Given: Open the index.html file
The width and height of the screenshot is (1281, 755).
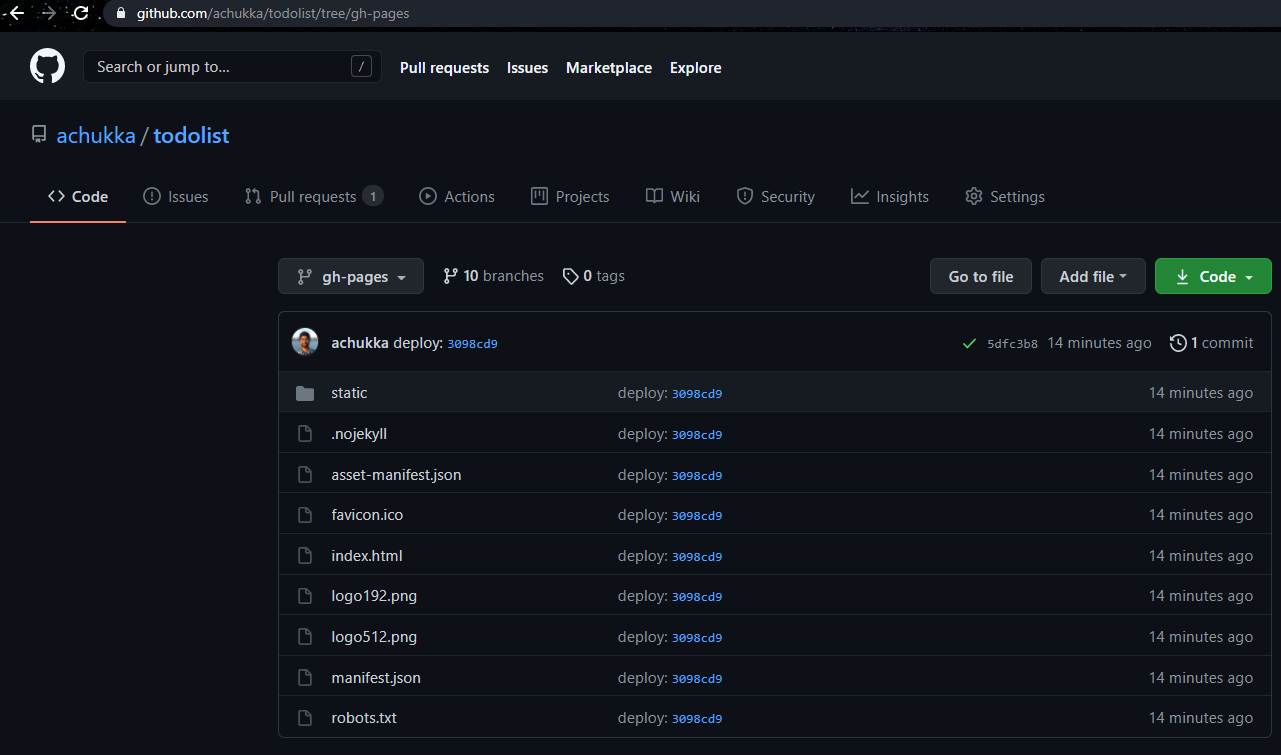Looking at the screenshot, I should [x=367, y=556].
